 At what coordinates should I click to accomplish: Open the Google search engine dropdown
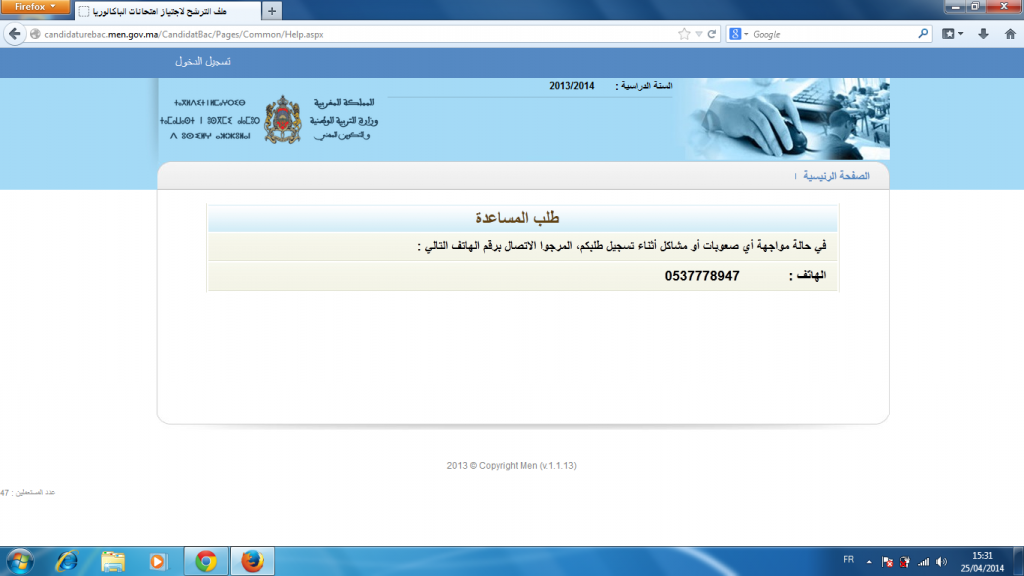tap(739, 34)
